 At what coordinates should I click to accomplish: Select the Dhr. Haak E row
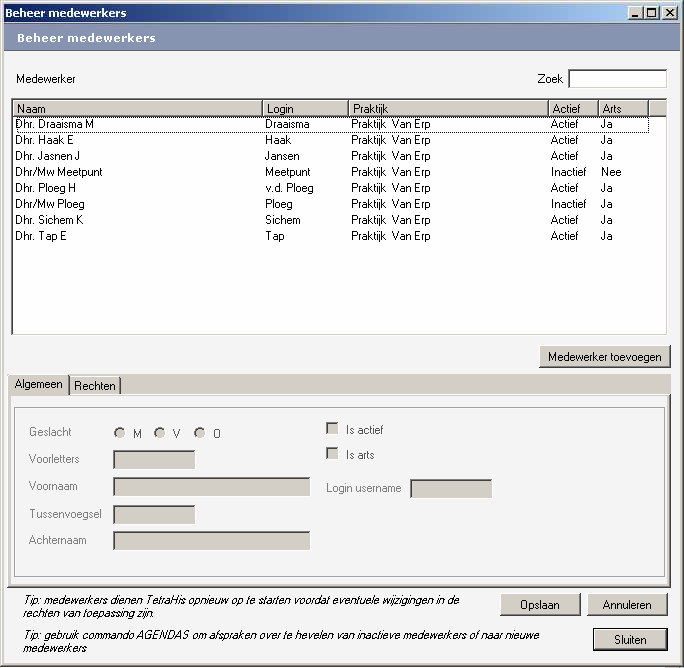click(x=45, y=140)
